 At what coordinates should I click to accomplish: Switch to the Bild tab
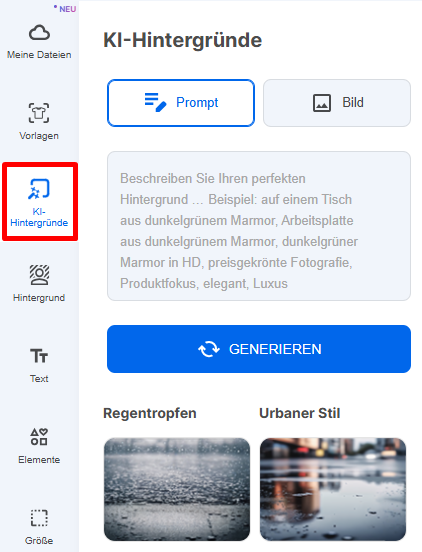(337, 103)
